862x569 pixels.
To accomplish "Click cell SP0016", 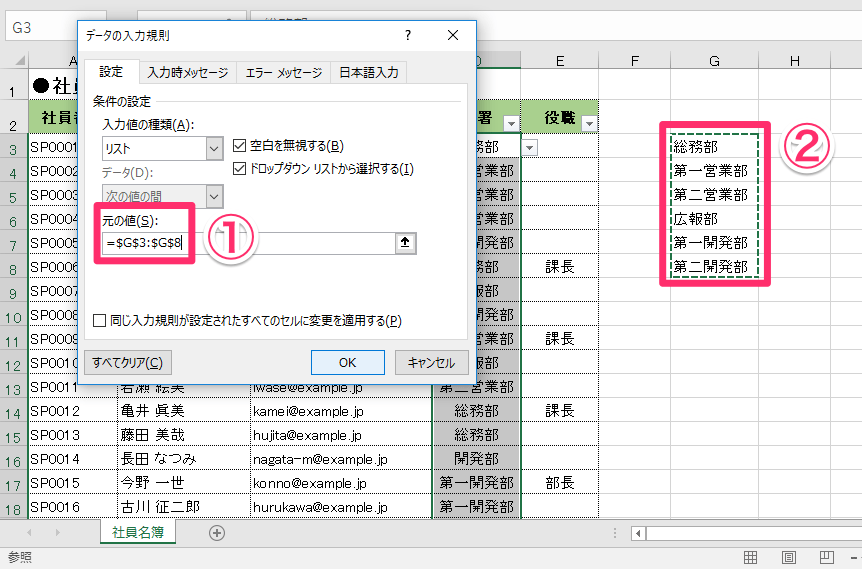I will [x=73, y=507].
